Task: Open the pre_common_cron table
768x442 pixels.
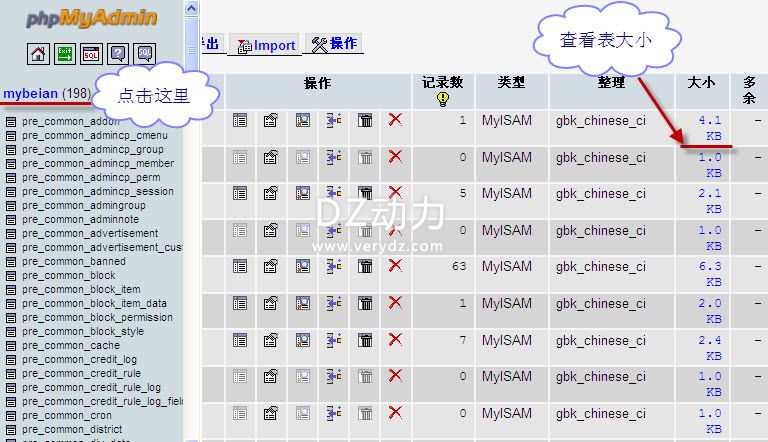Action: (x=67, y=416)
